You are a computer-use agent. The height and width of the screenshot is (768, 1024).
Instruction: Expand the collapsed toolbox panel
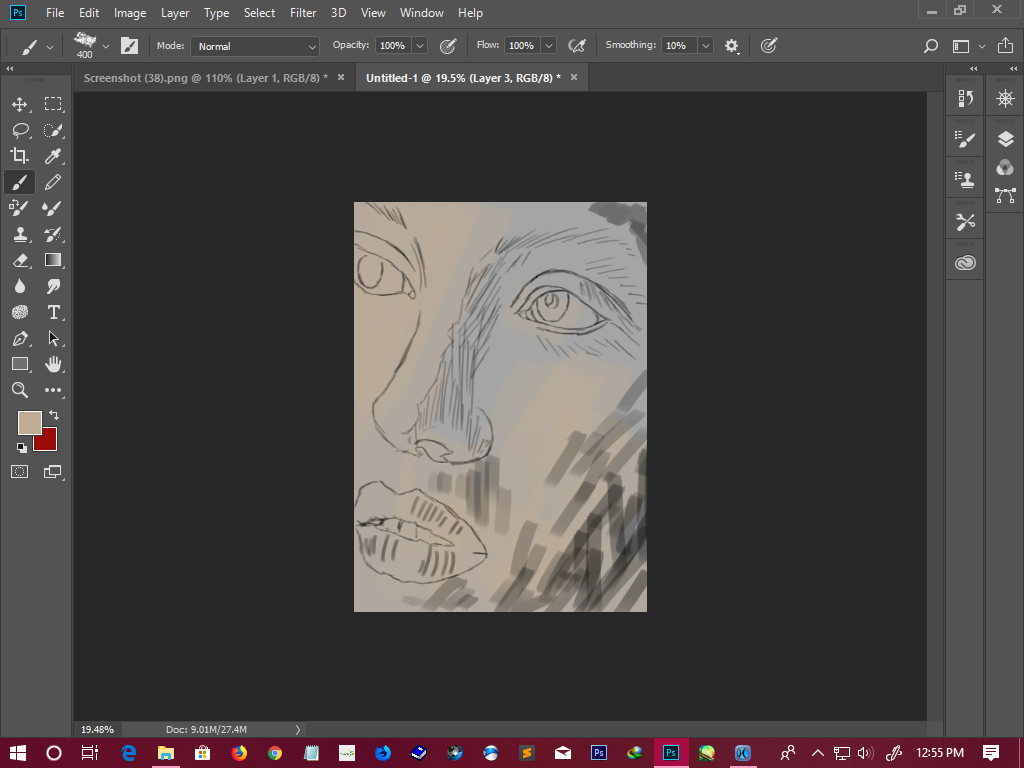[9, 69]
